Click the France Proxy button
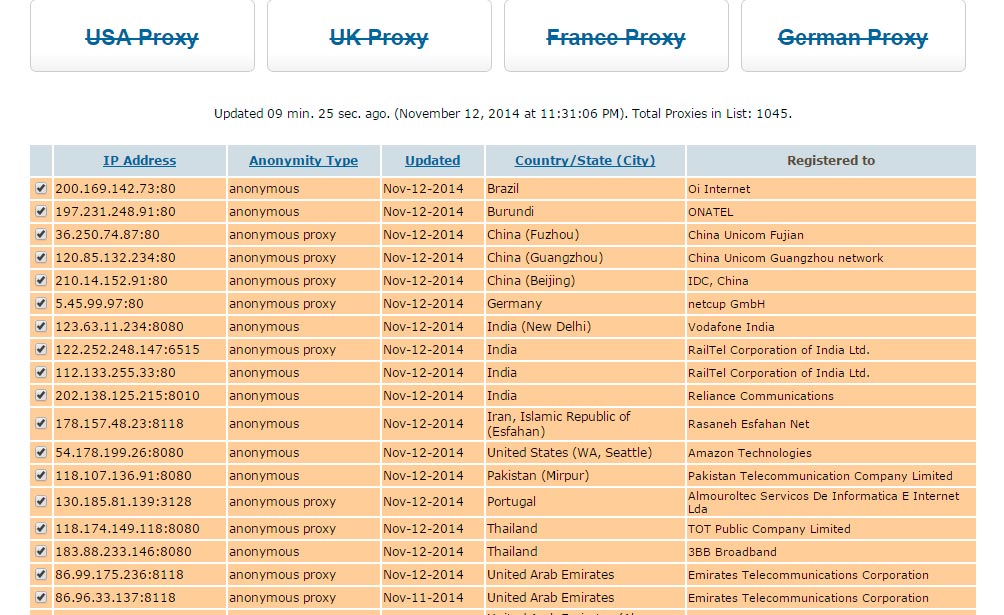The width and height of the screenshot is (1004, 615). [x=616, y=36]
